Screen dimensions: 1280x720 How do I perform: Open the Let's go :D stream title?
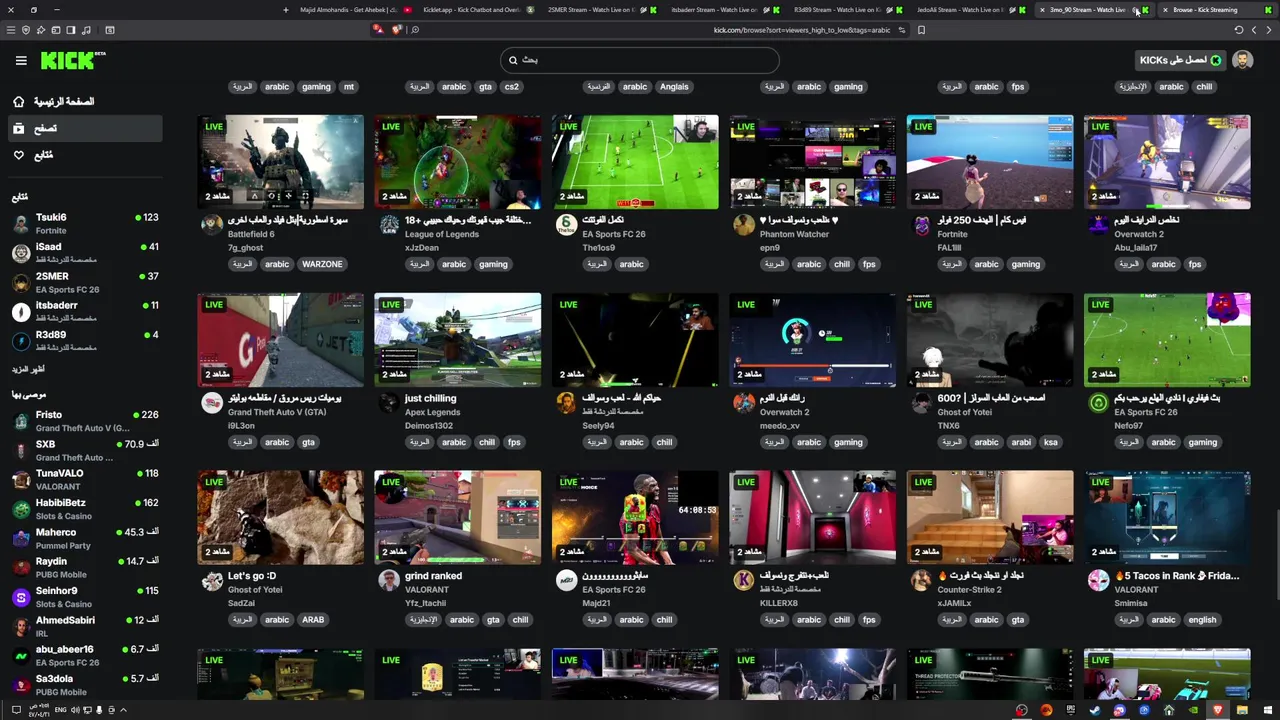coord(252,576)
